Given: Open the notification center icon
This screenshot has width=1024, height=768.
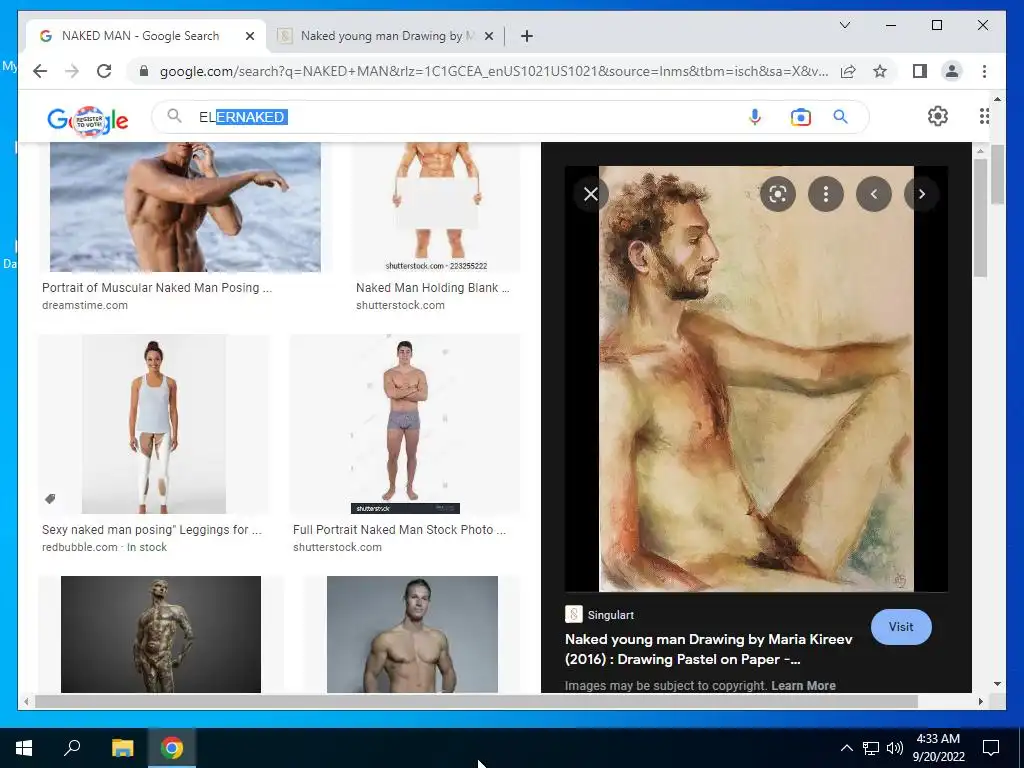Looking at the screenshot, I should pos(991,748).
